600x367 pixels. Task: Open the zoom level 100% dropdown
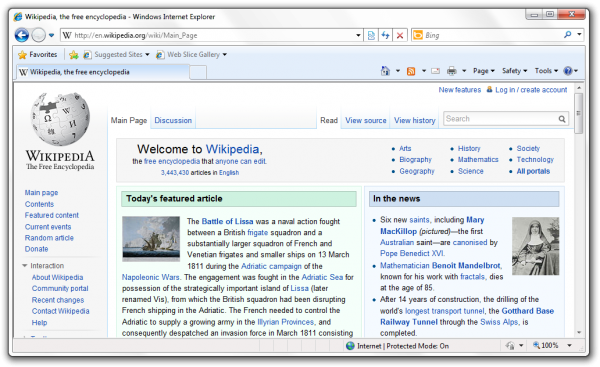tap(569, 346)
